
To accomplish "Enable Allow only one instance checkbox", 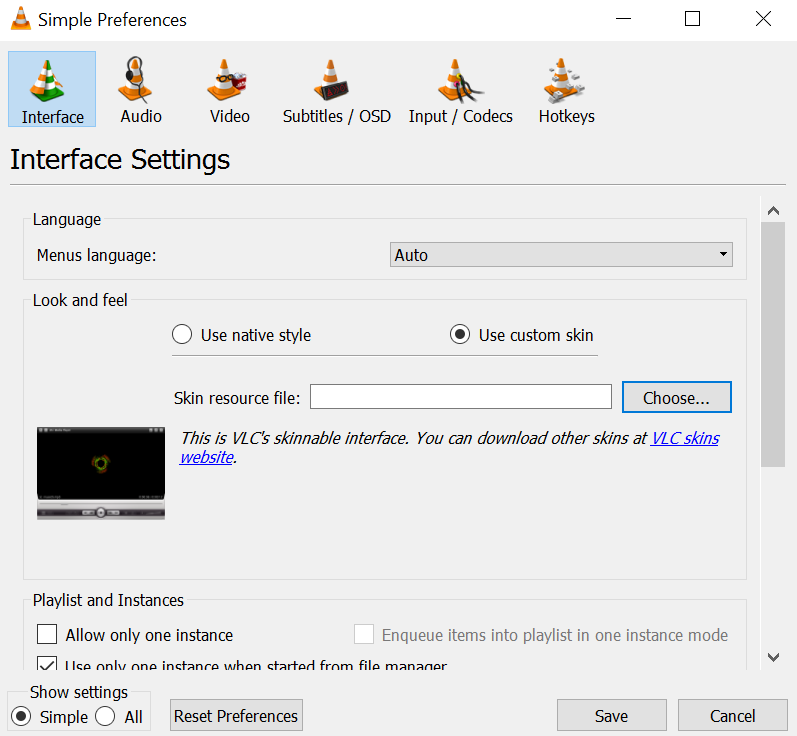I will [47, 635].
